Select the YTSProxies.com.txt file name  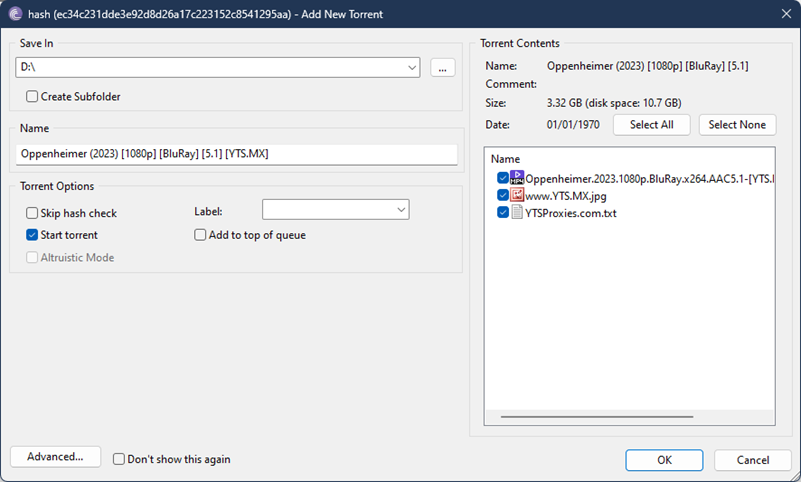571,213
